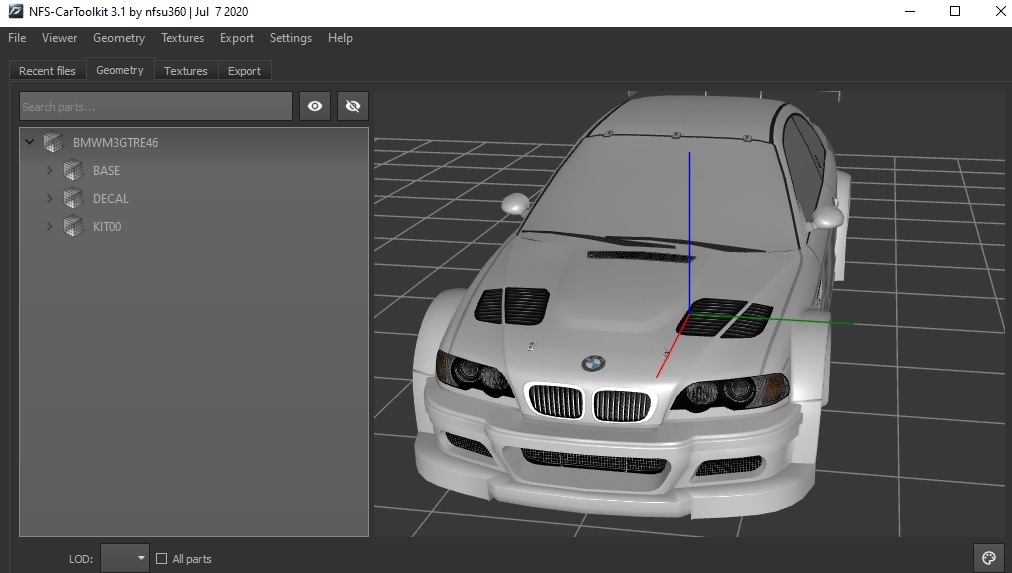
Task: Expand the BASE tree node
Action: 50,170
